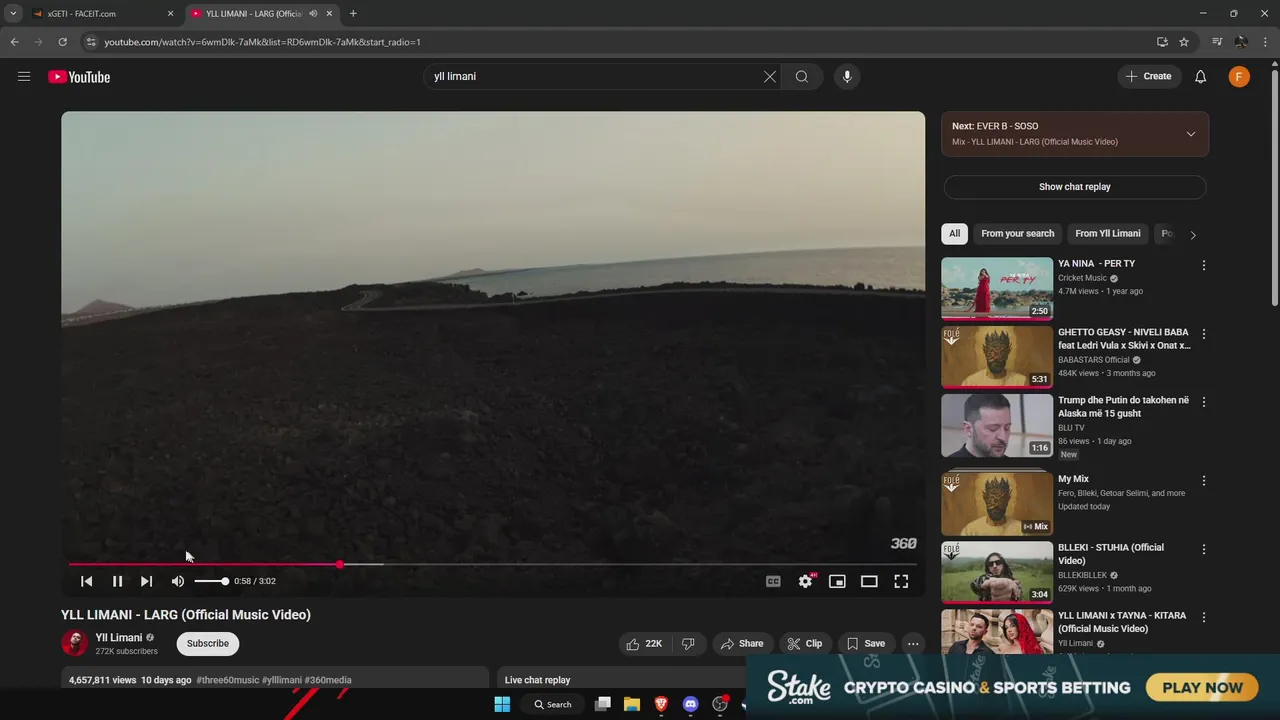Pause the playing video
1280x720 pixels.
point(117,581)
